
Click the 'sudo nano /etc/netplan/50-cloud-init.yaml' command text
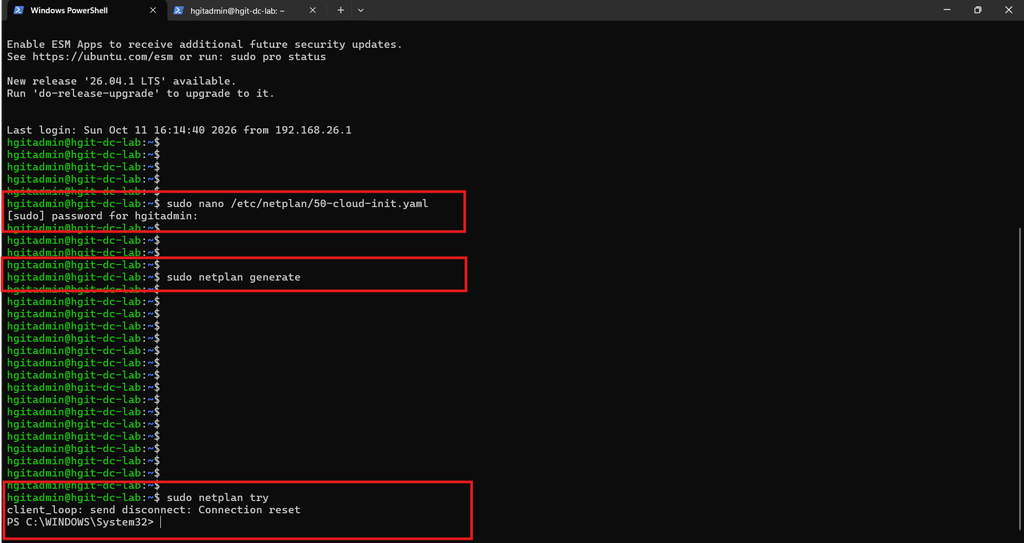tap(297, 203)
